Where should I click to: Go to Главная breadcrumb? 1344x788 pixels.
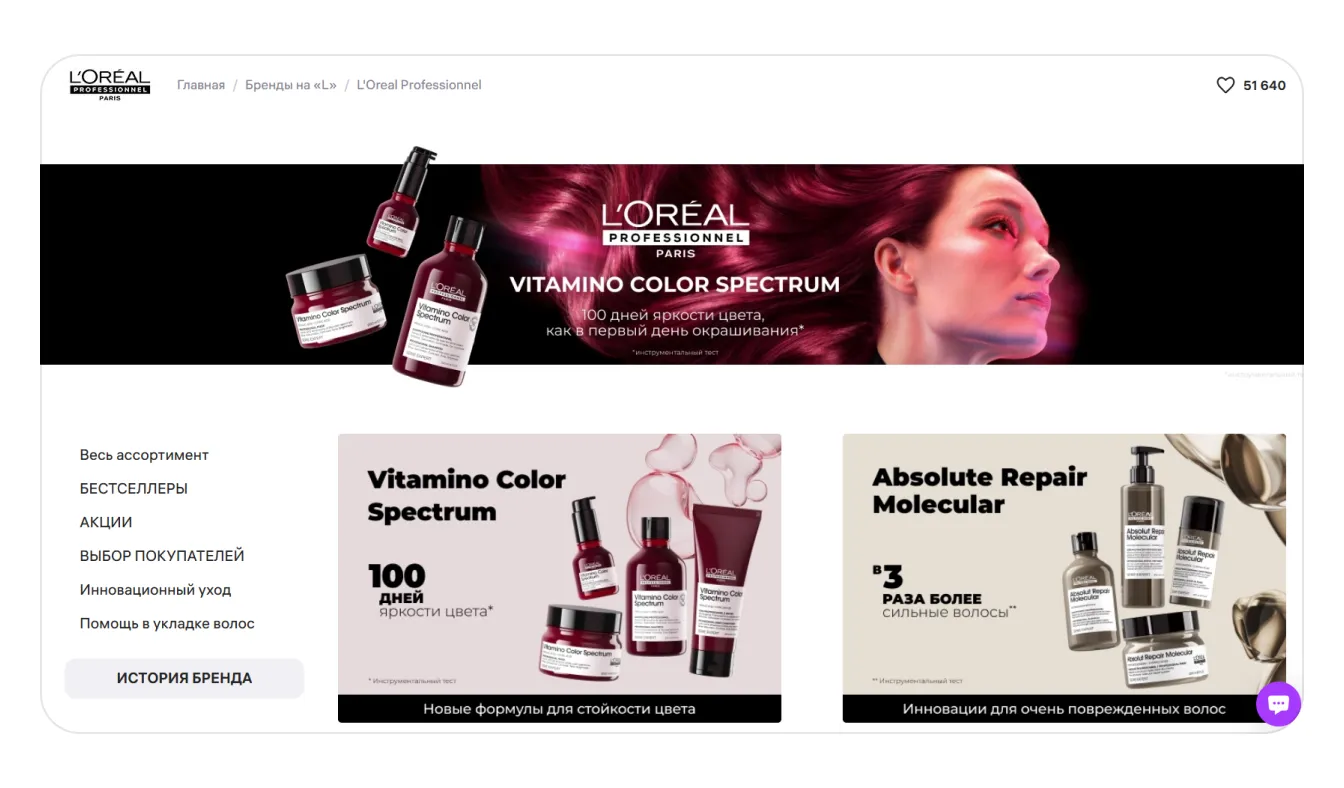click(x=201, y=86)
